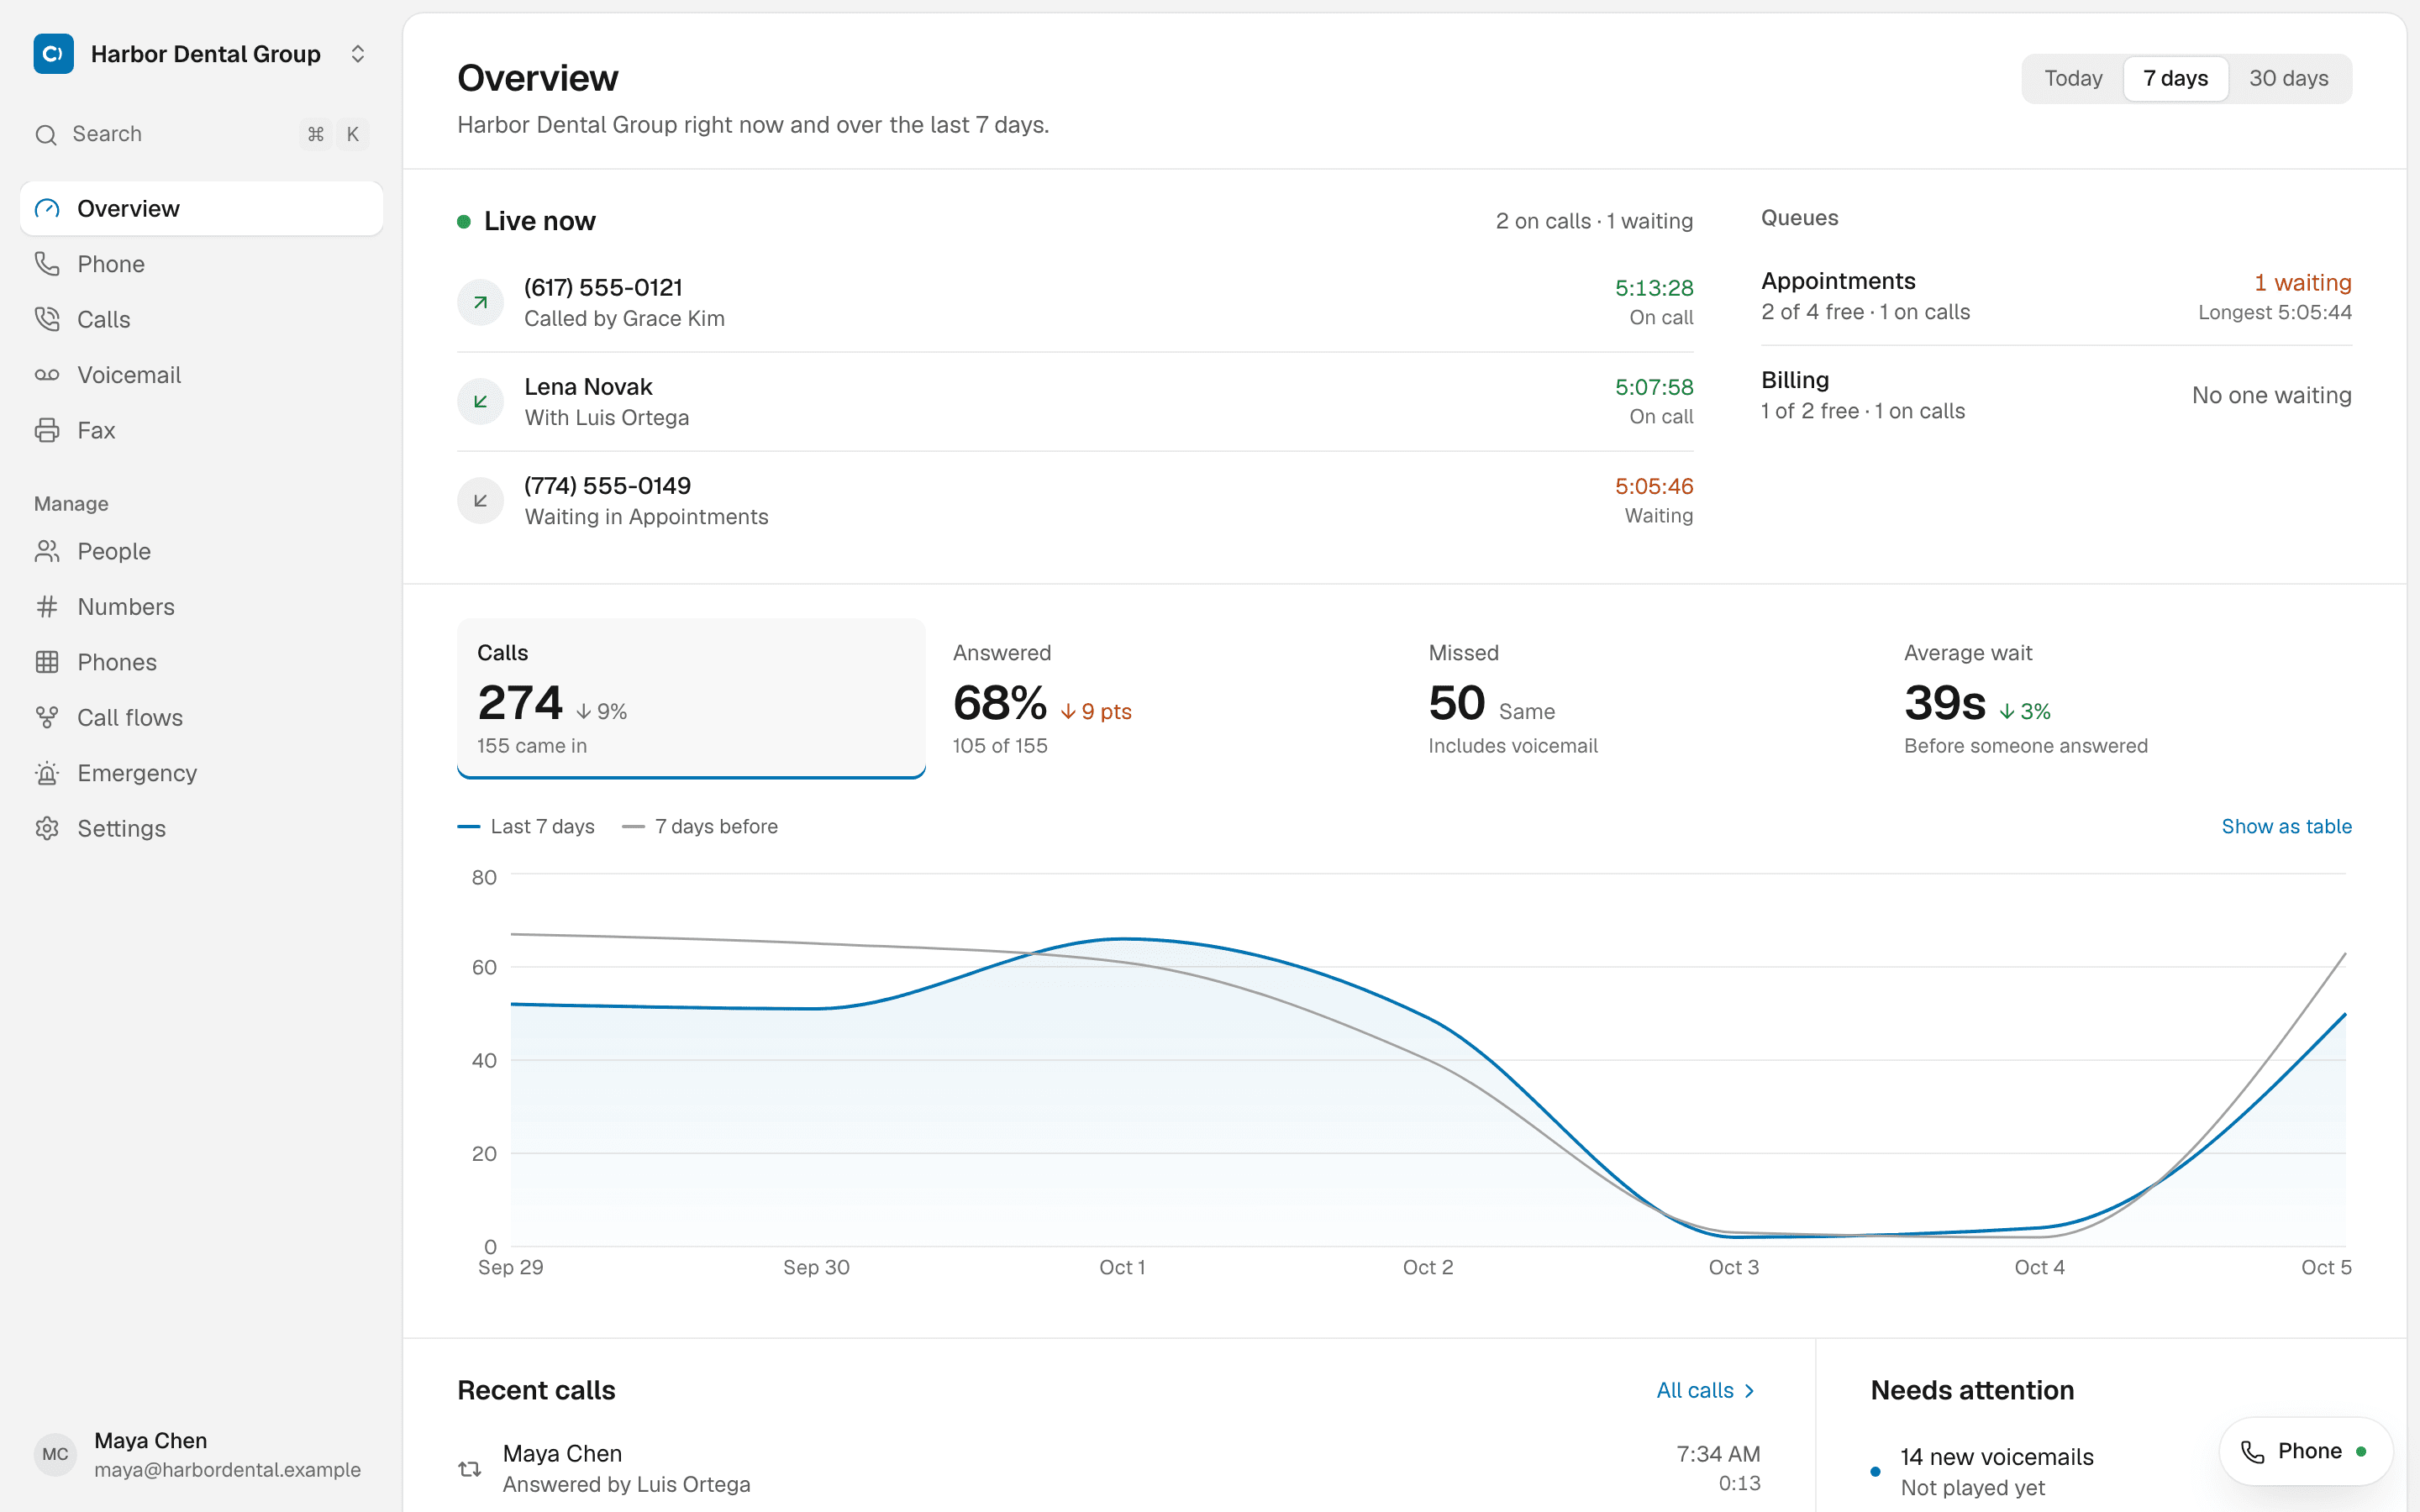Open the Emergency menu label
This screenshot has height=1512, width=2420.
pos(137,773)
